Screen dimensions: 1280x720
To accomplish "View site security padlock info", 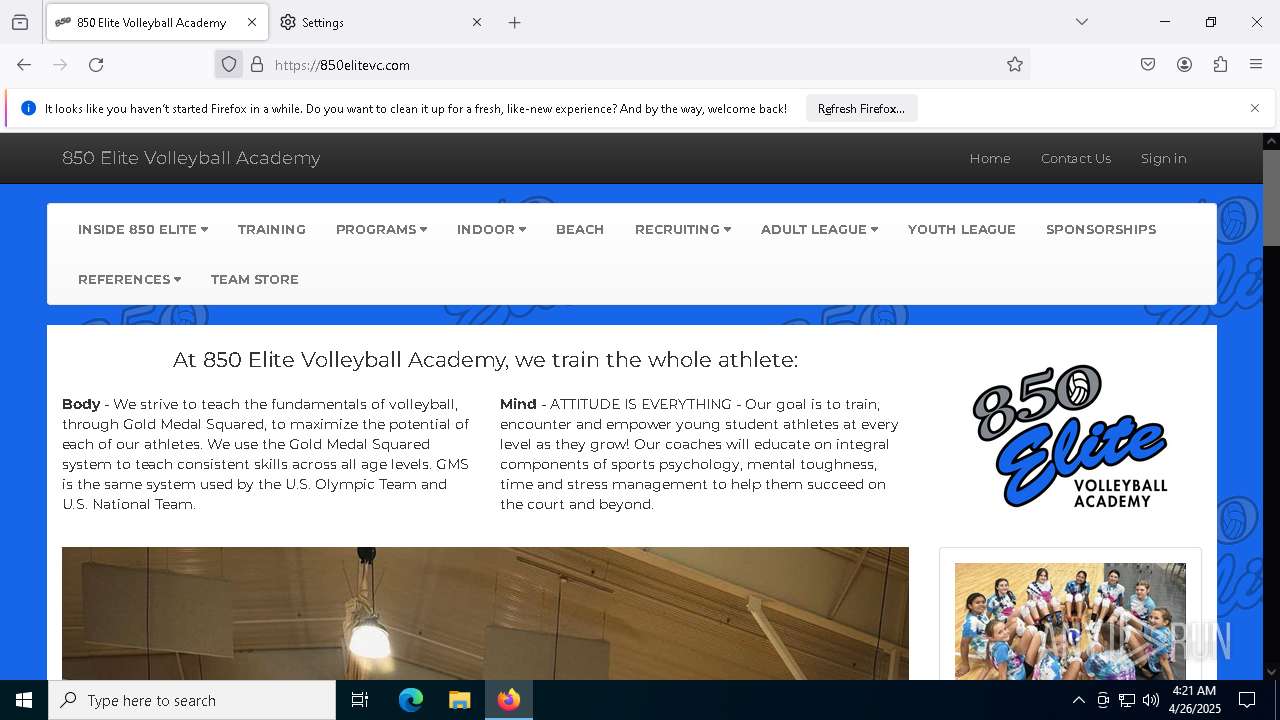I will click(257, 65).
